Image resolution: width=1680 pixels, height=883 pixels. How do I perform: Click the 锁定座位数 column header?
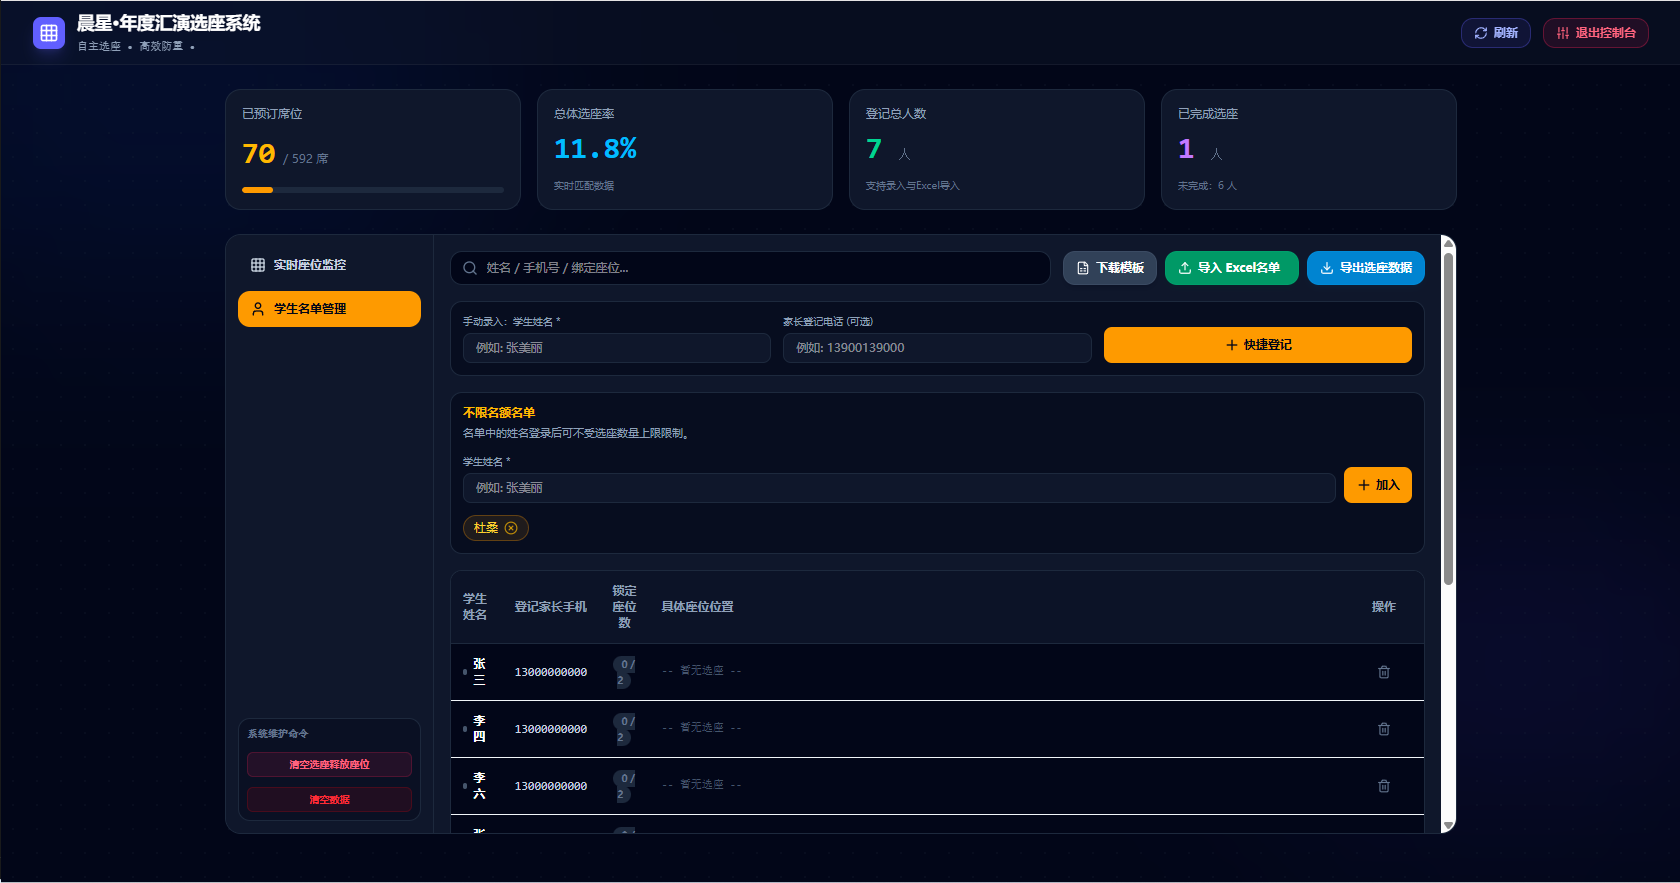[624, 607]
